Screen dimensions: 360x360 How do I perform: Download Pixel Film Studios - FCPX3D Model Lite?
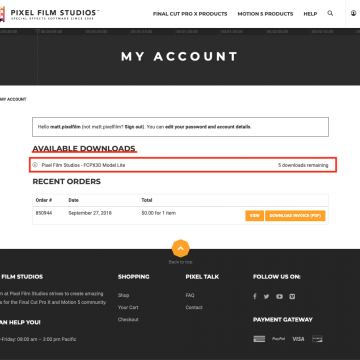(x=83, y=165)
